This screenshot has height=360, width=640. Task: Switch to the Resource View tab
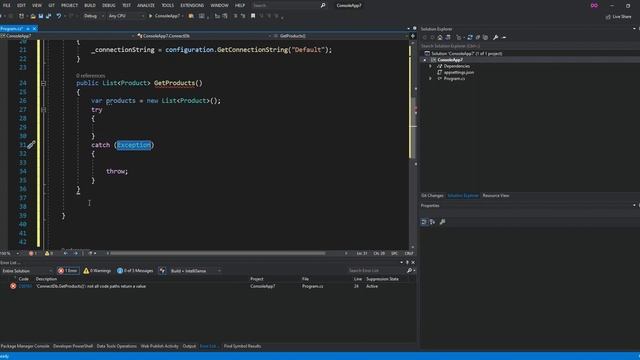[x=496, y=196]
